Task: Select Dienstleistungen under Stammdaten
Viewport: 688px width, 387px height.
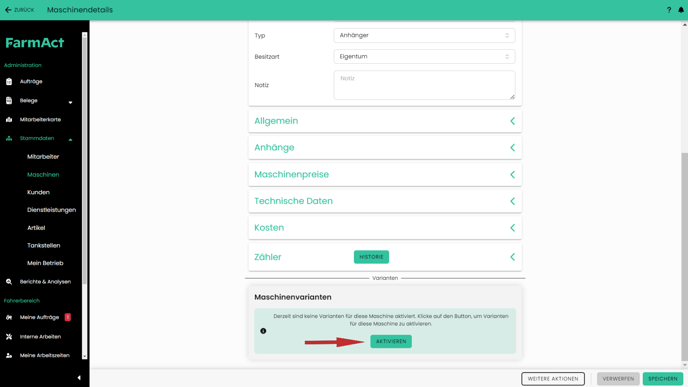Action: pyautogui.click(x=51, y=210)
